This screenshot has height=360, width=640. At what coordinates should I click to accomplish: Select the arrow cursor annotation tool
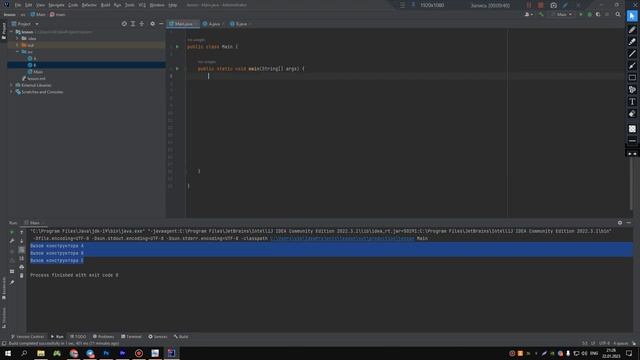pyautogui.click(x=632, y=16)
